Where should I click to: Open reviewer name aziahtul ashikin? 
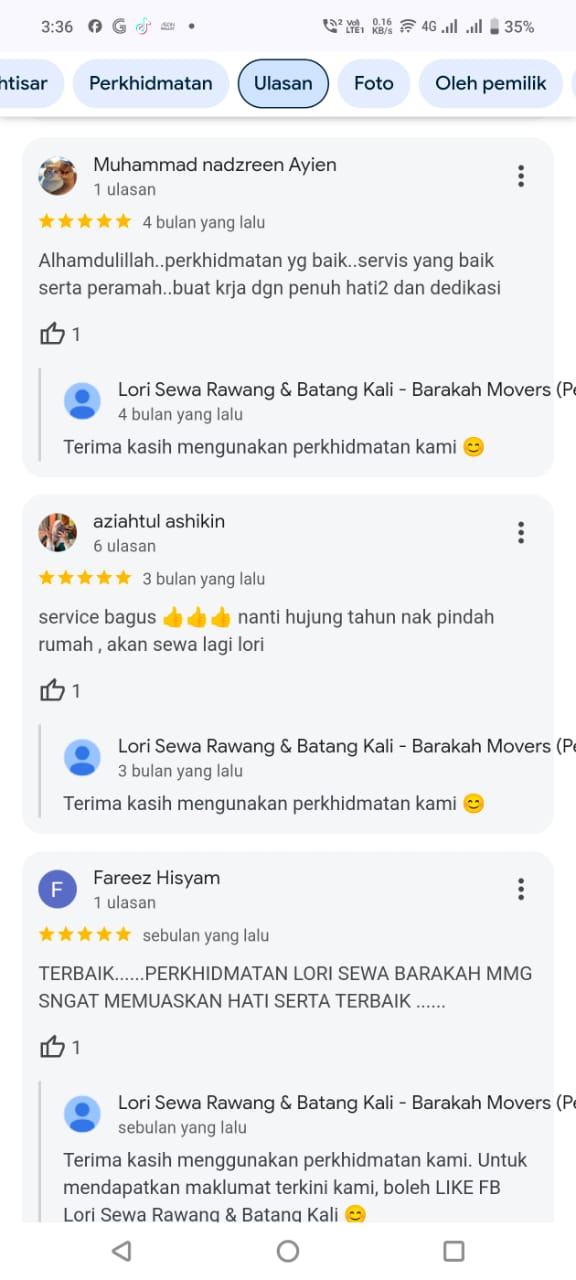point(159,521)
